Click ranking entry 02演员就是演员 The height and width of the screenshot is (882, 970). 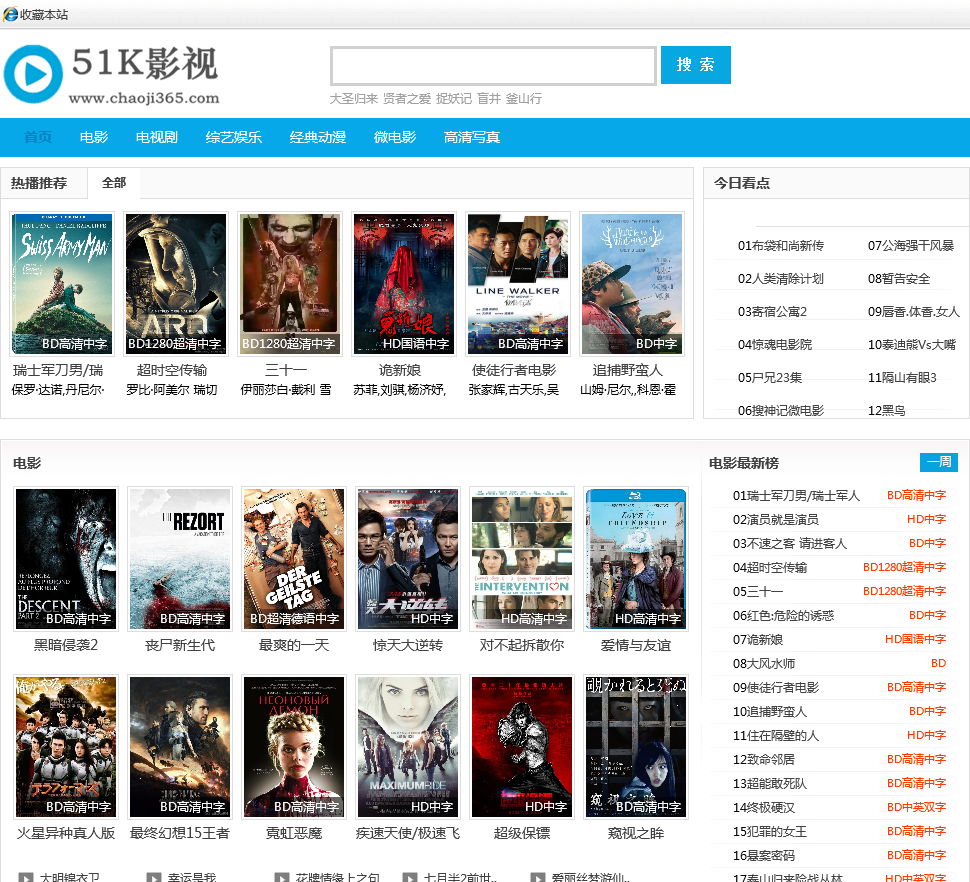tap(776, 520)
